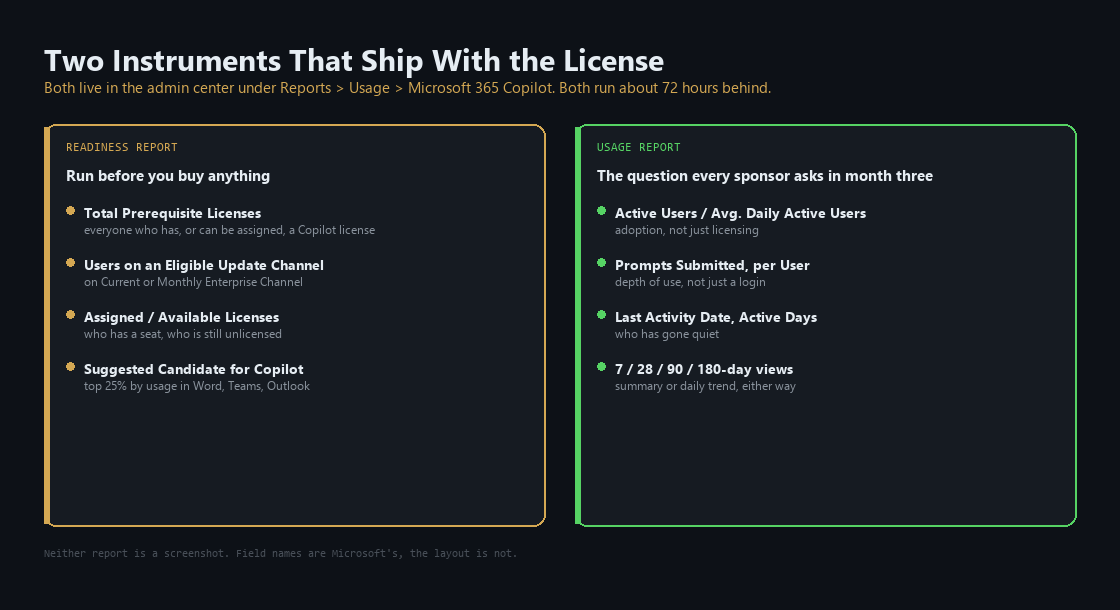Select the READINESS REPORT label
Viewport: 1120px width, 610px height.
click(x=121, y=147)
